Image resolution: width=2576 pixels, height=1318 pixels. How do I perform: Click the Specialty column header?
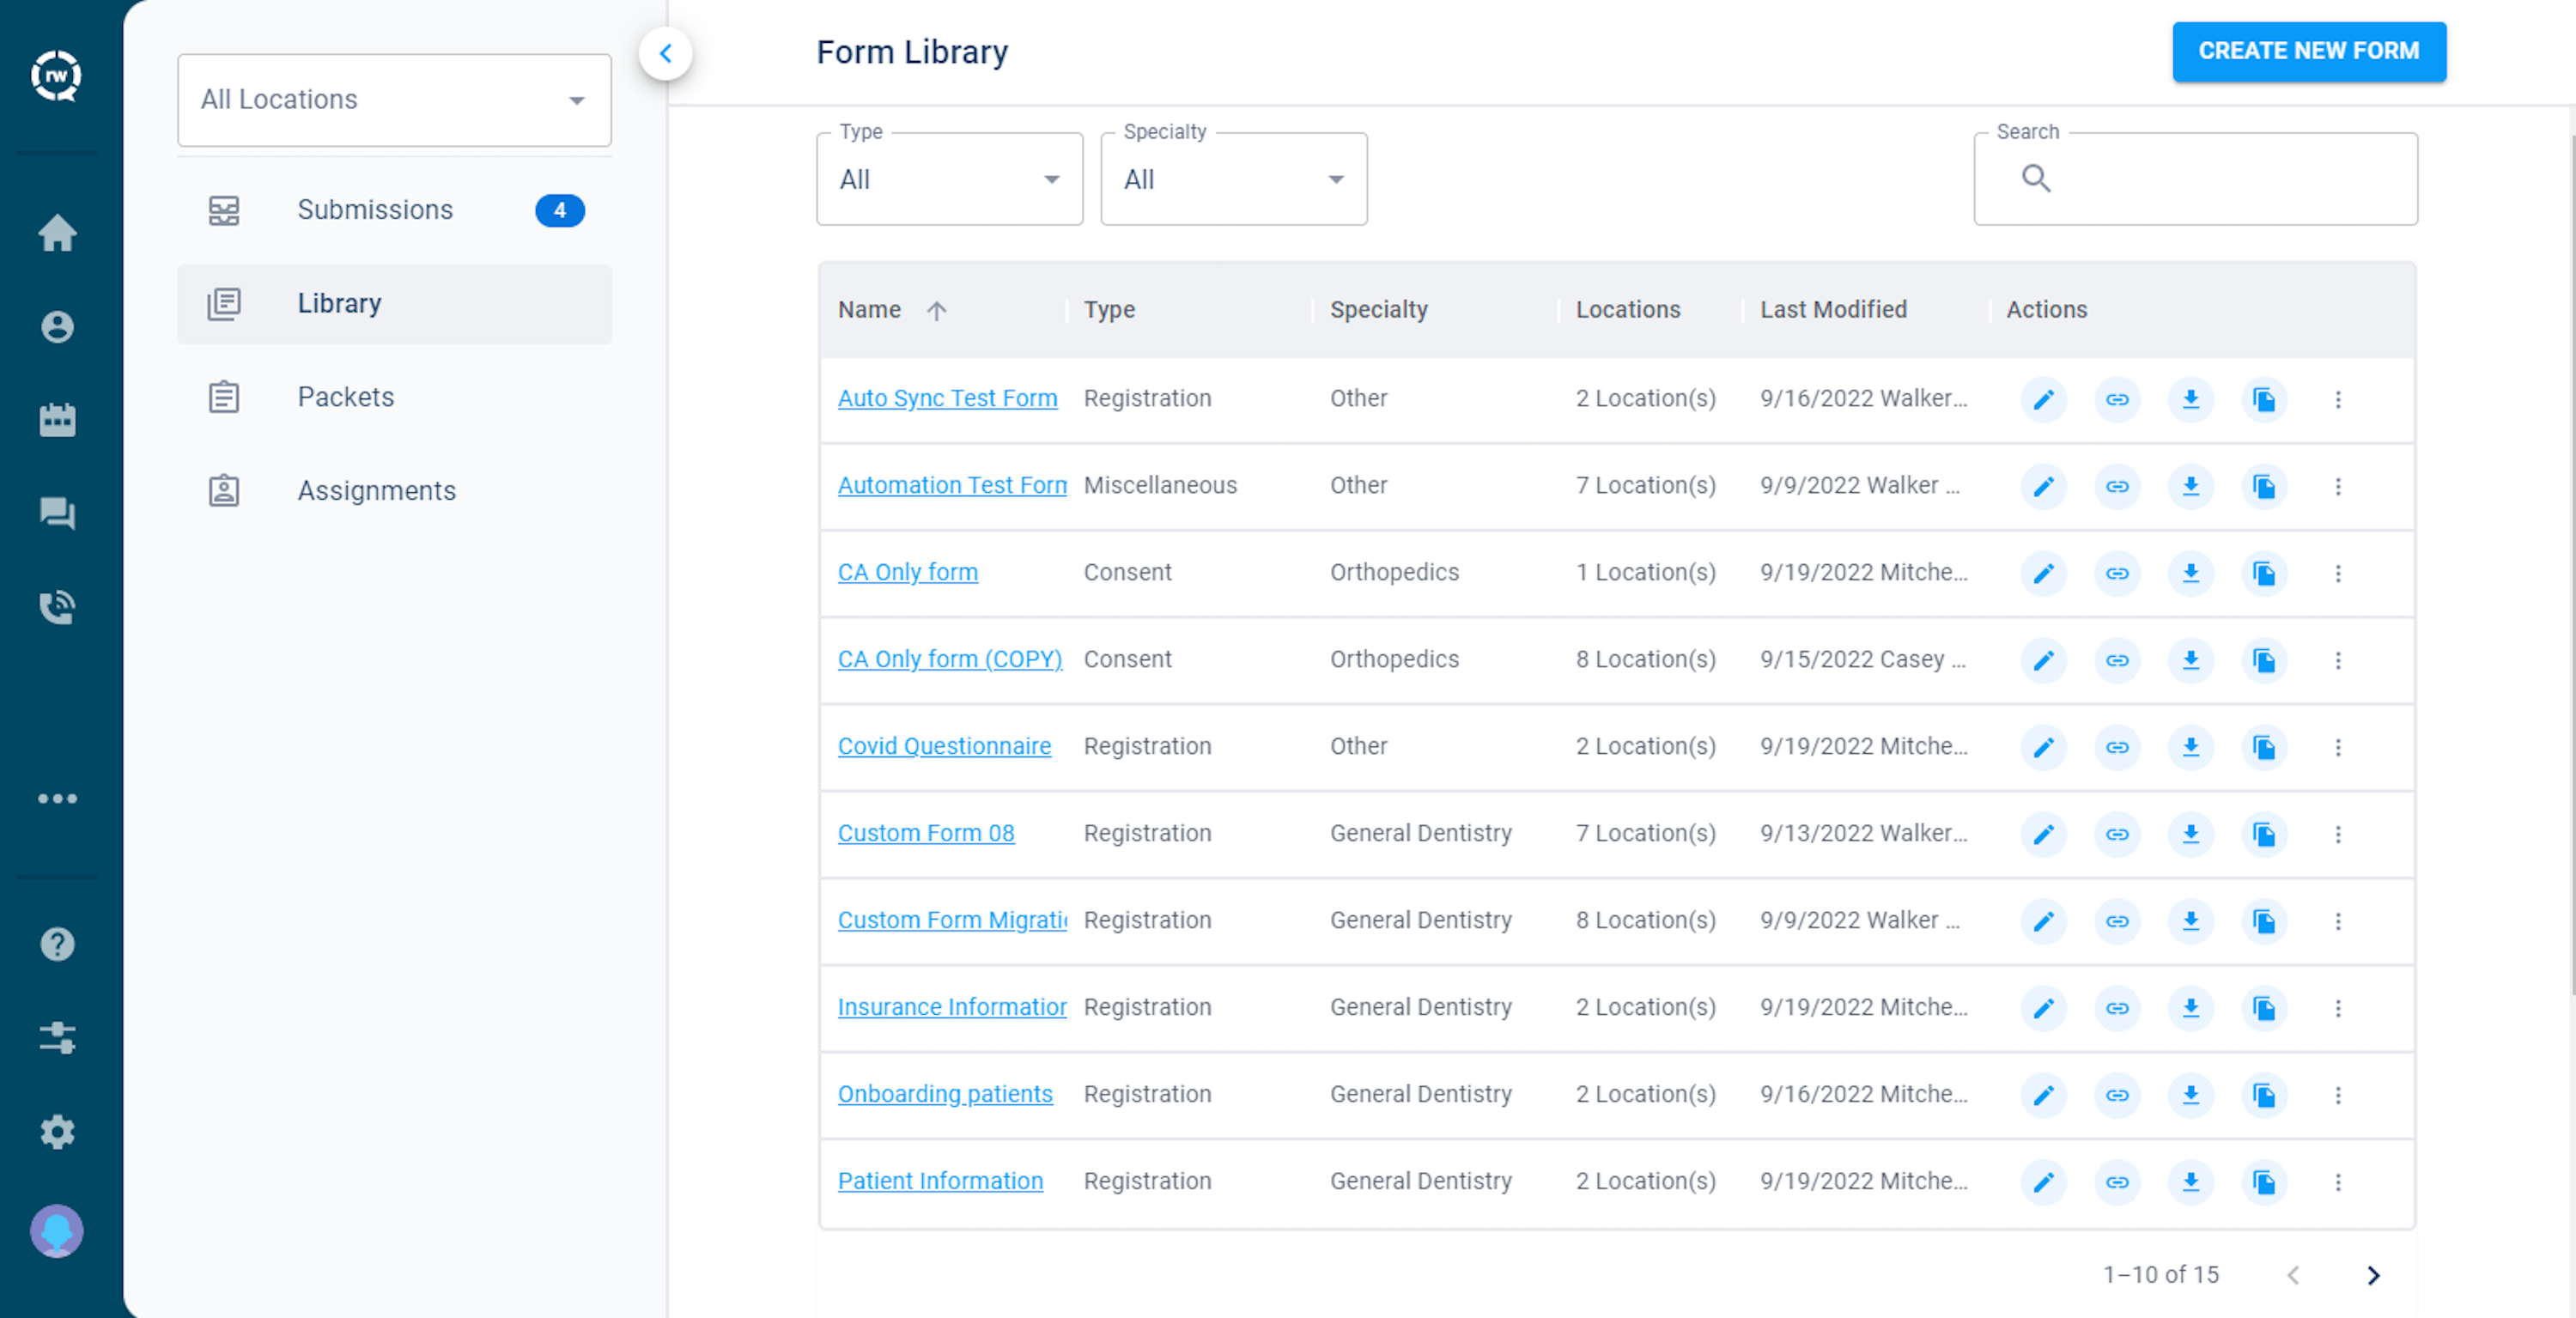pyautogui.click(x=1378, y=310)
